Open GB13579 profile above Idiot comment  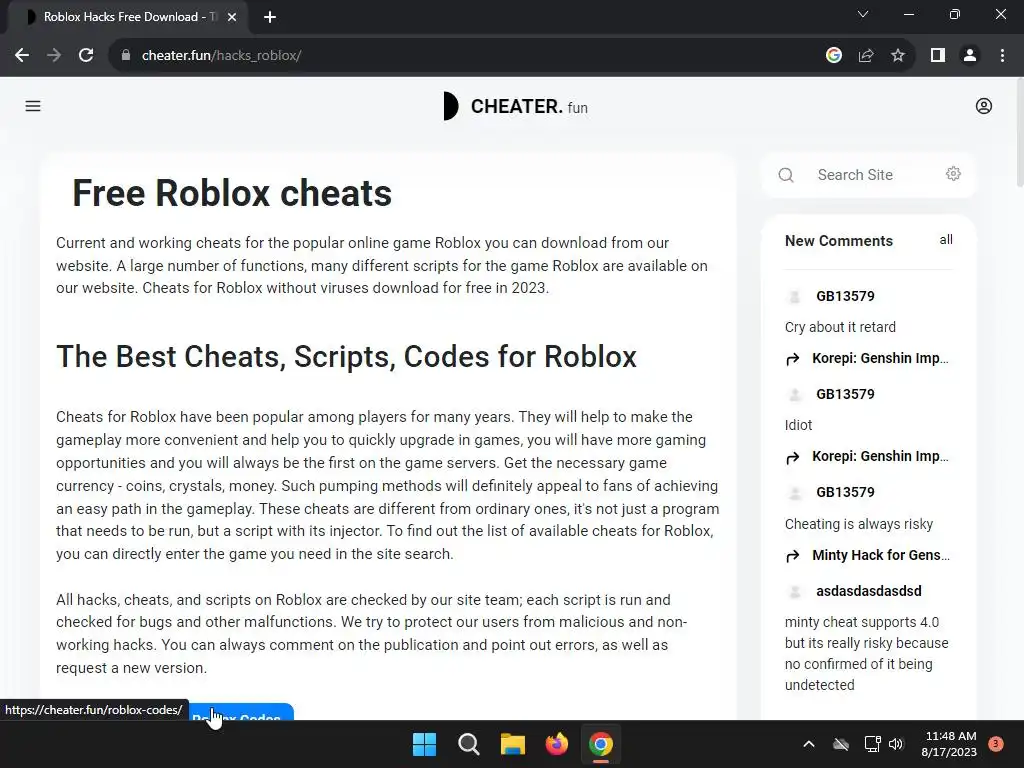[845, 394]
